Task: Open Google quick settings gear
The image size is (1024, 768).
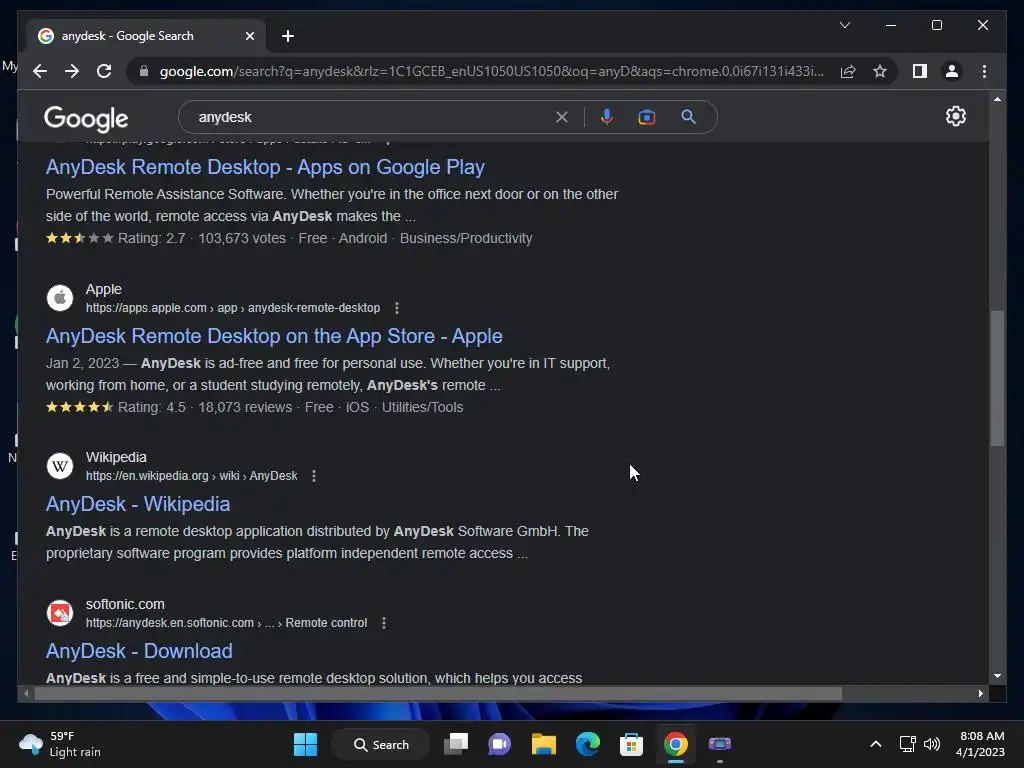Action: [x=955, y=116]
